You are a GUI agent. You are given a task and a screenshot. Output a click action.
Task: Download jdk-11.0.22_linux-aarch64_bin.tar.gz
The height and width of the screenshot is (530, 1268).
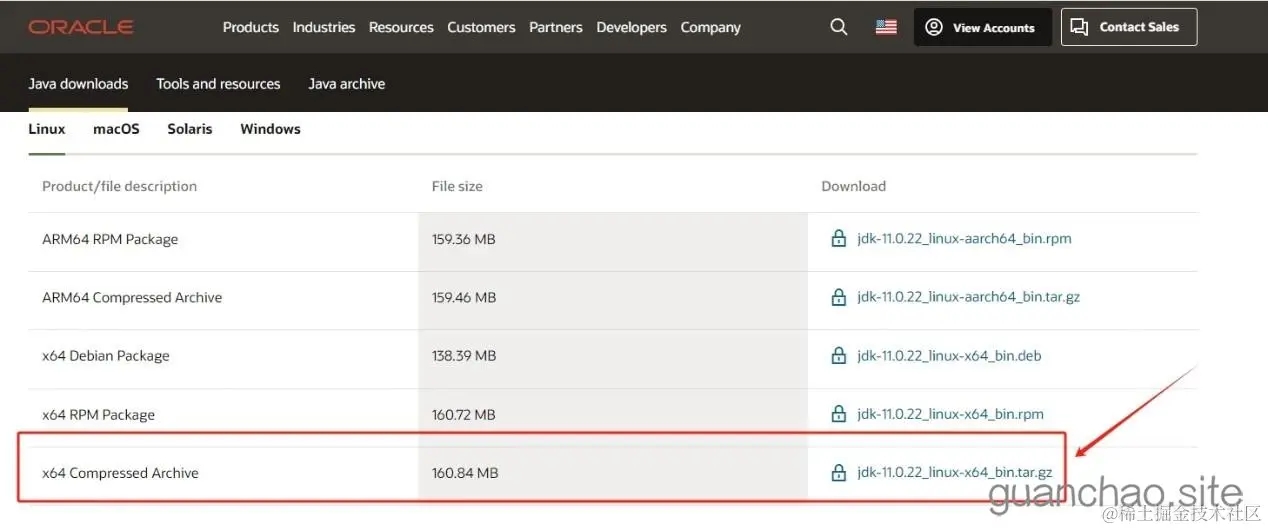968,297
